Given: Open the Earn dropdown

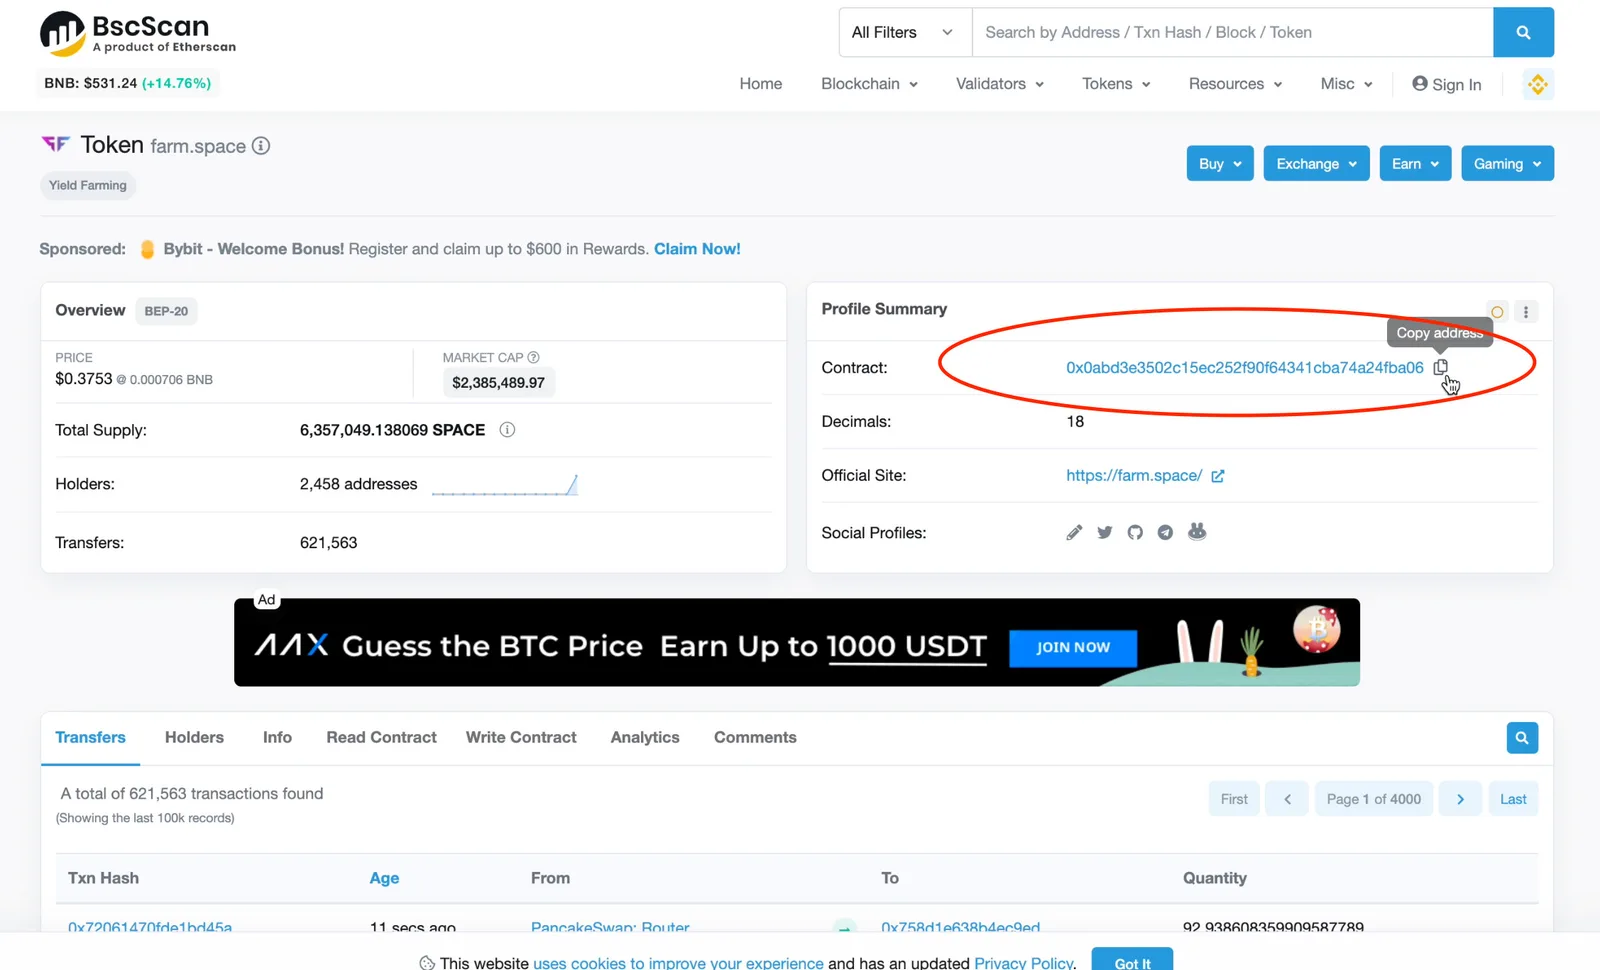Looking at the screenshot, I should tap(1415, 164).
